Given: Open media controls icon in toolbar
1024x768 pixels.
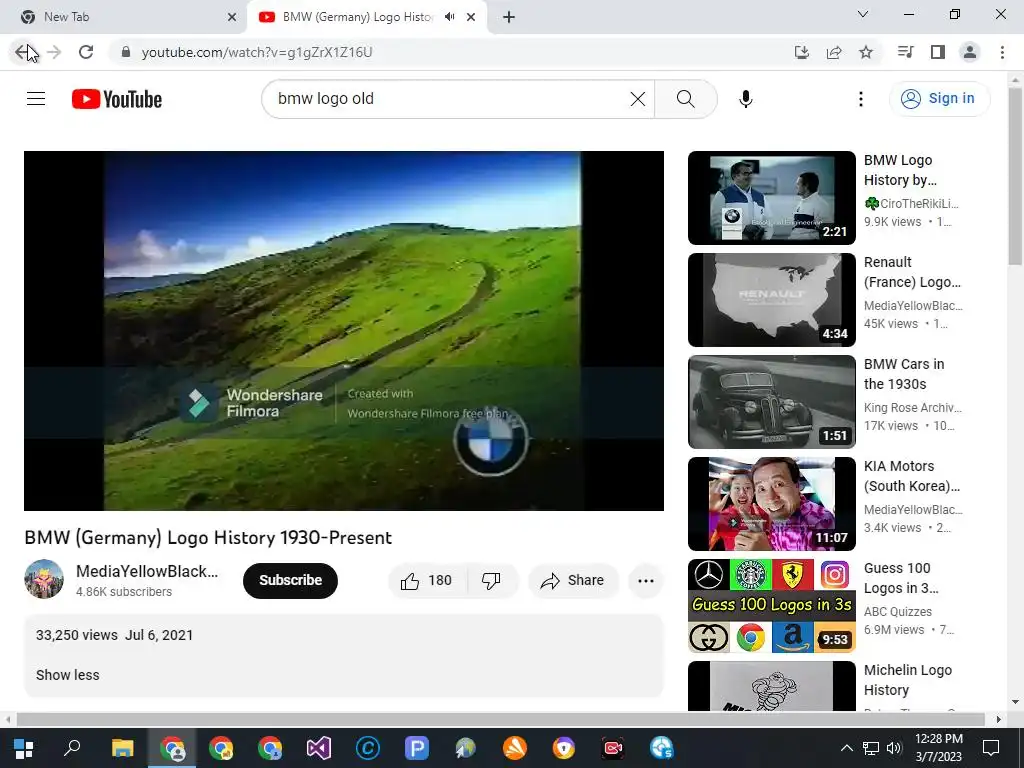Looking at the screenshot, I should (x=905, y=52).
